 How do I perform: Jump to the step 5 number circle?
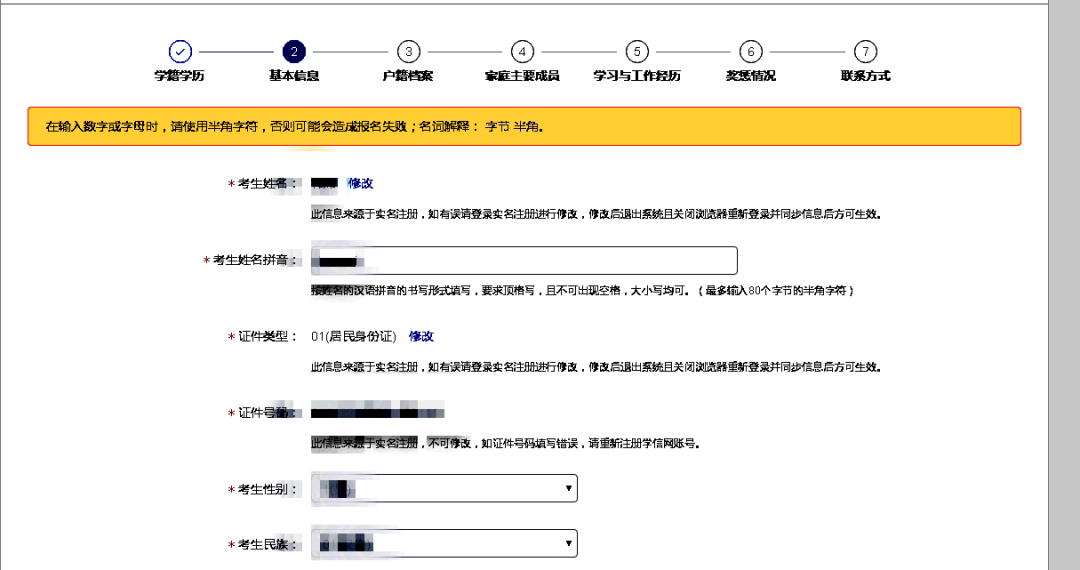point(637,51)
